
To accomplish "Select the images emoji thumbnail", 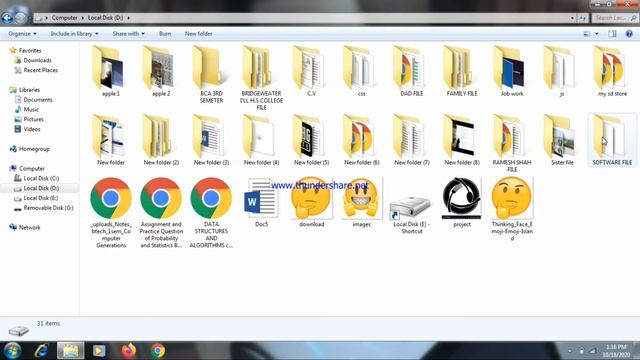I will click(362, 202).
